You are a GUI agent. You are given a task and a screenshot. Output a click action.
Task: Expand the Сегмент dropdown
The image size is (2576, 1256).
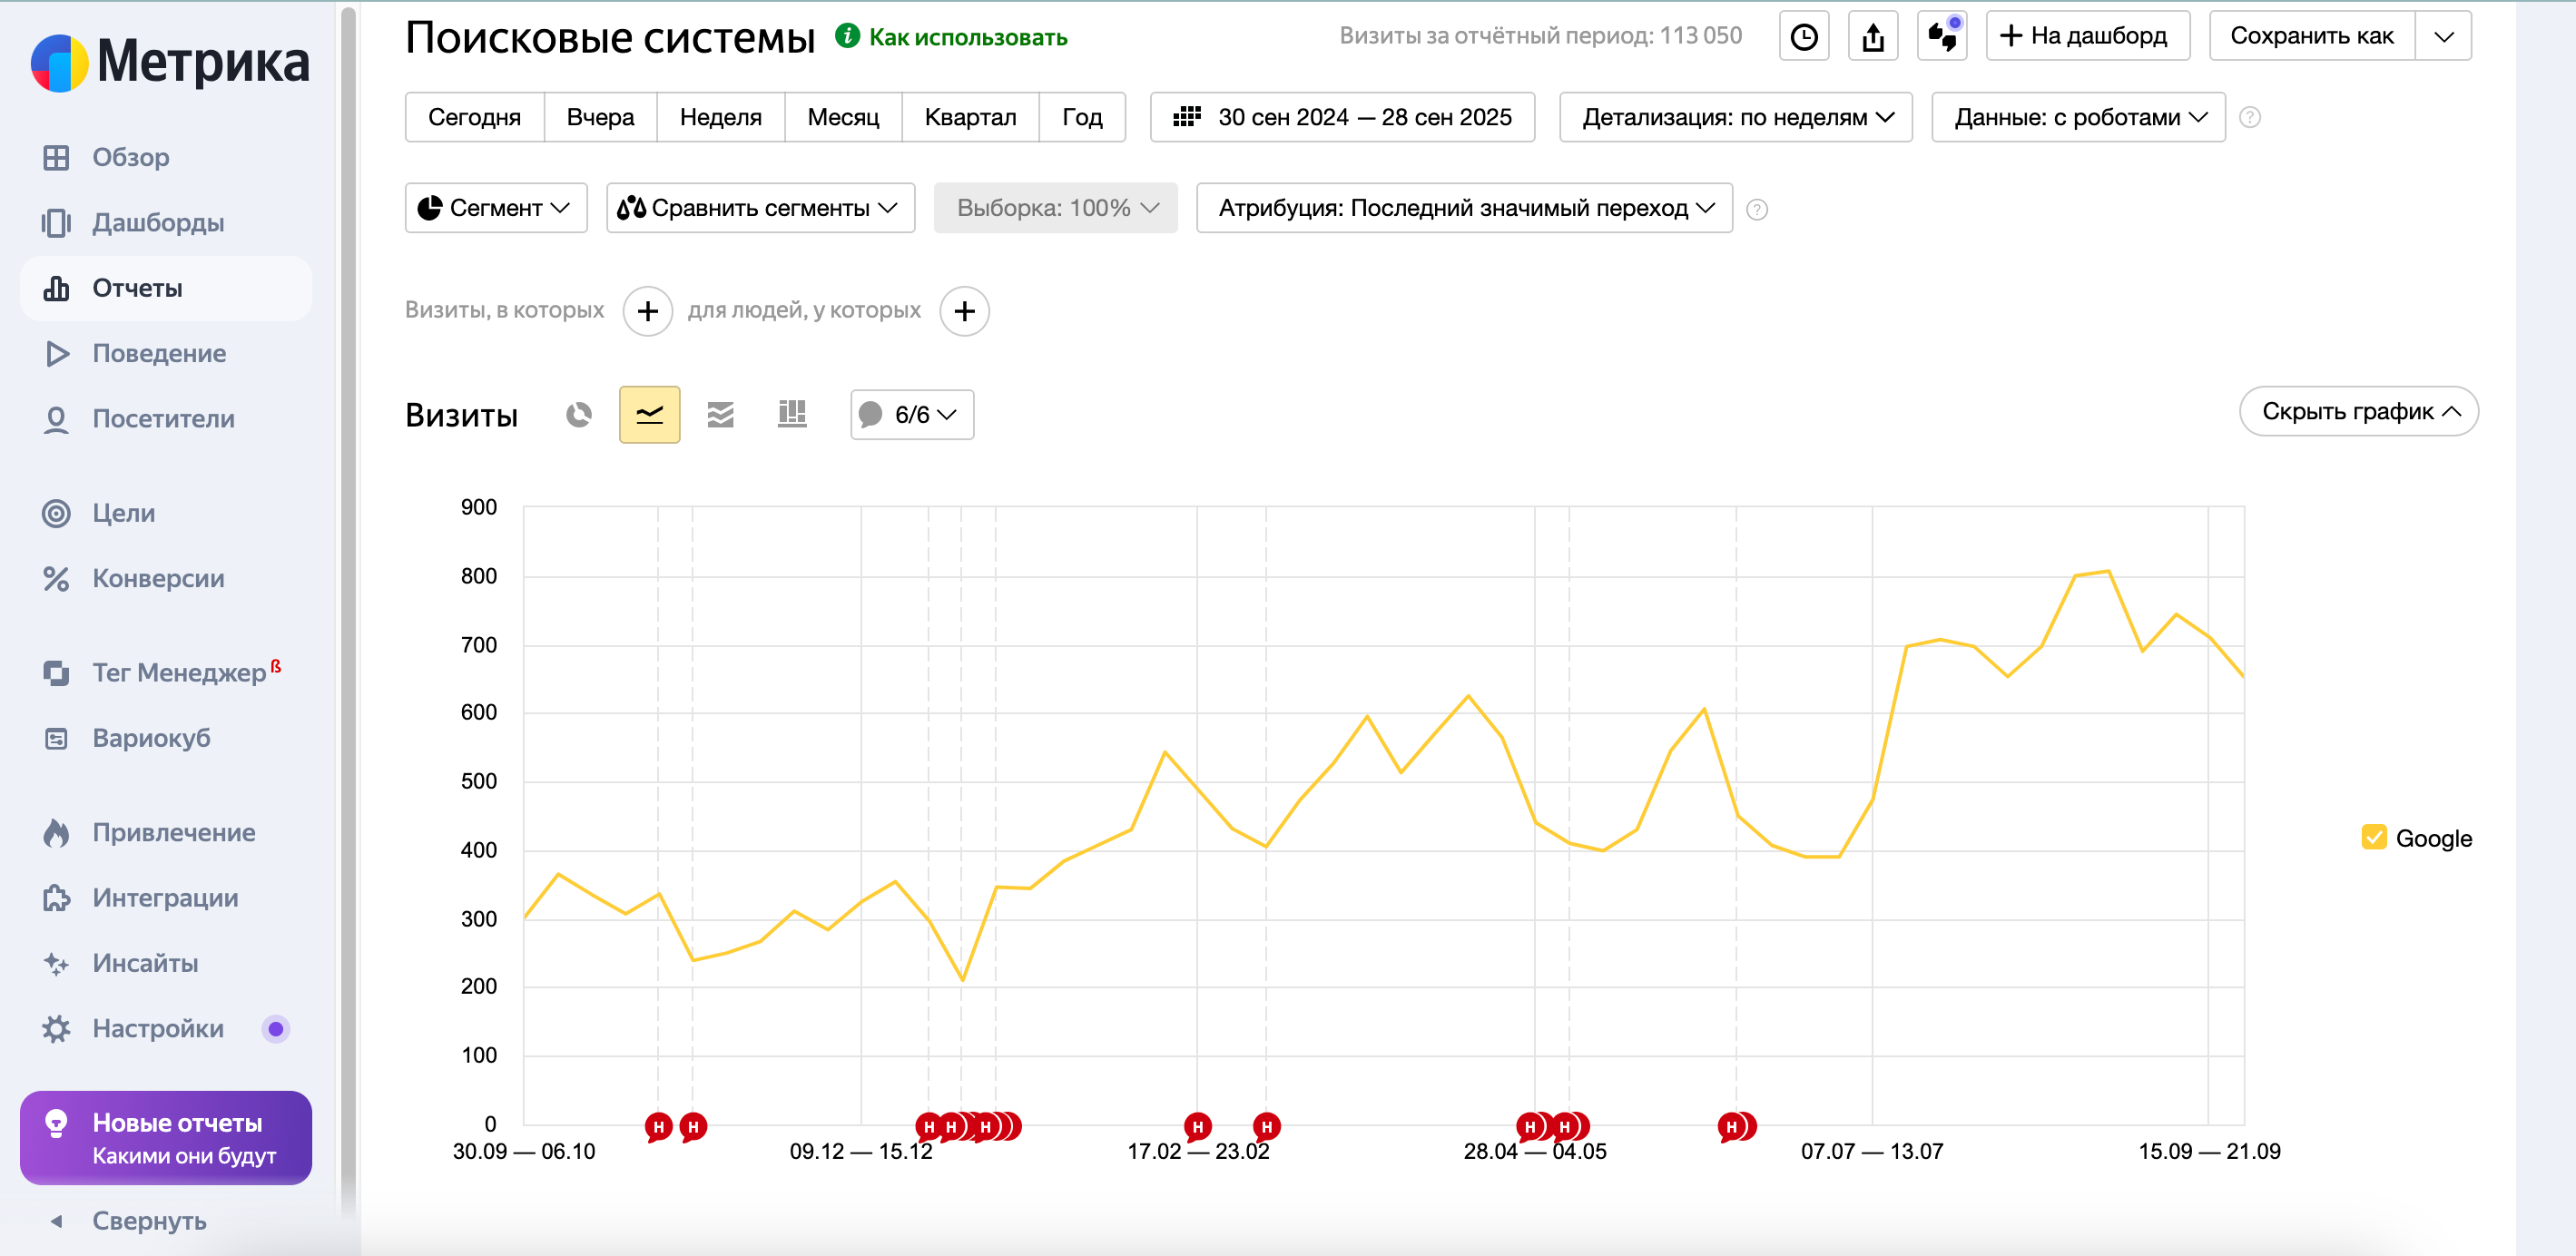coord(495,208)
